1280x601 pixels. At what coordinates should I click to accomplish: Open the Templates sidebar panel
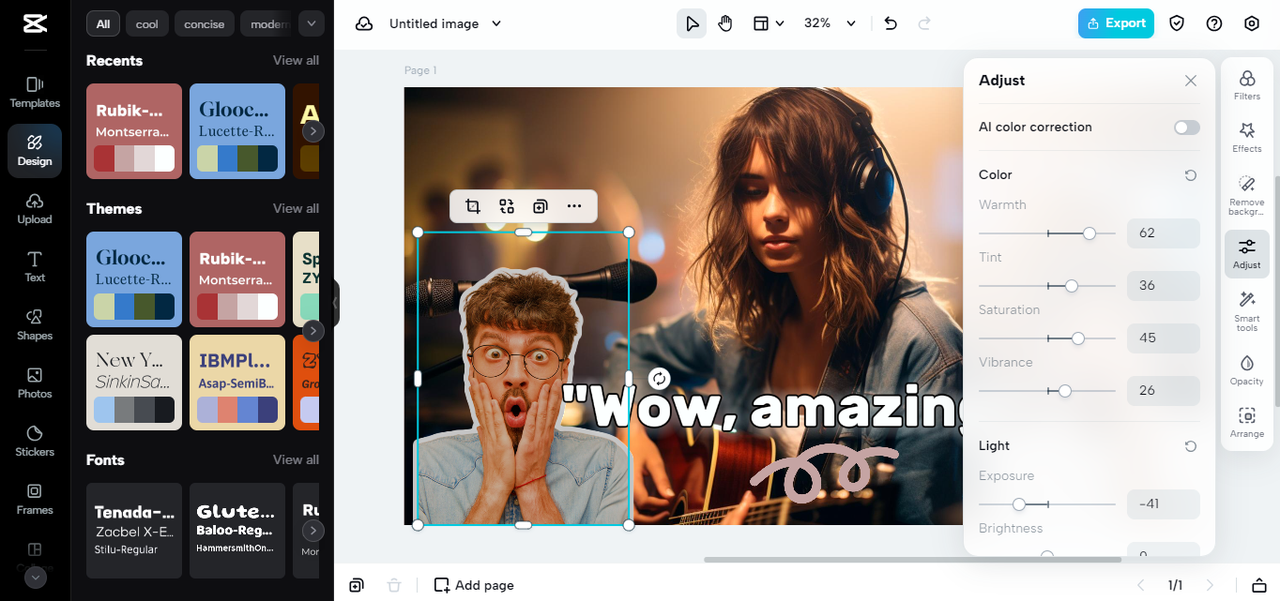35,92
